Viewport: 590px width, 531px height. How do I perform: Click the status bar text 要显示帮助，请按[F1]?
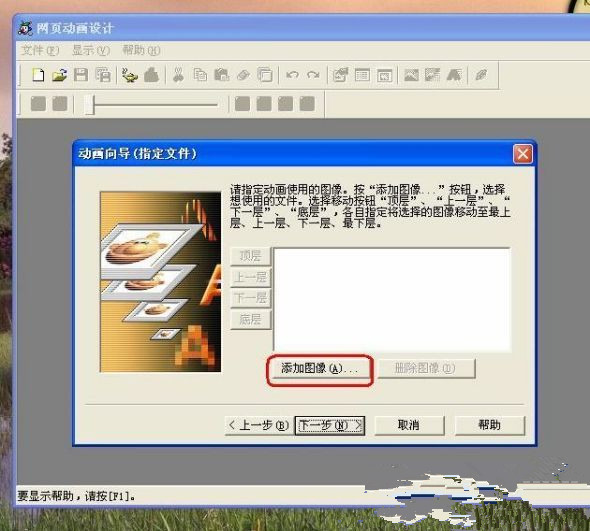point(76,496)
